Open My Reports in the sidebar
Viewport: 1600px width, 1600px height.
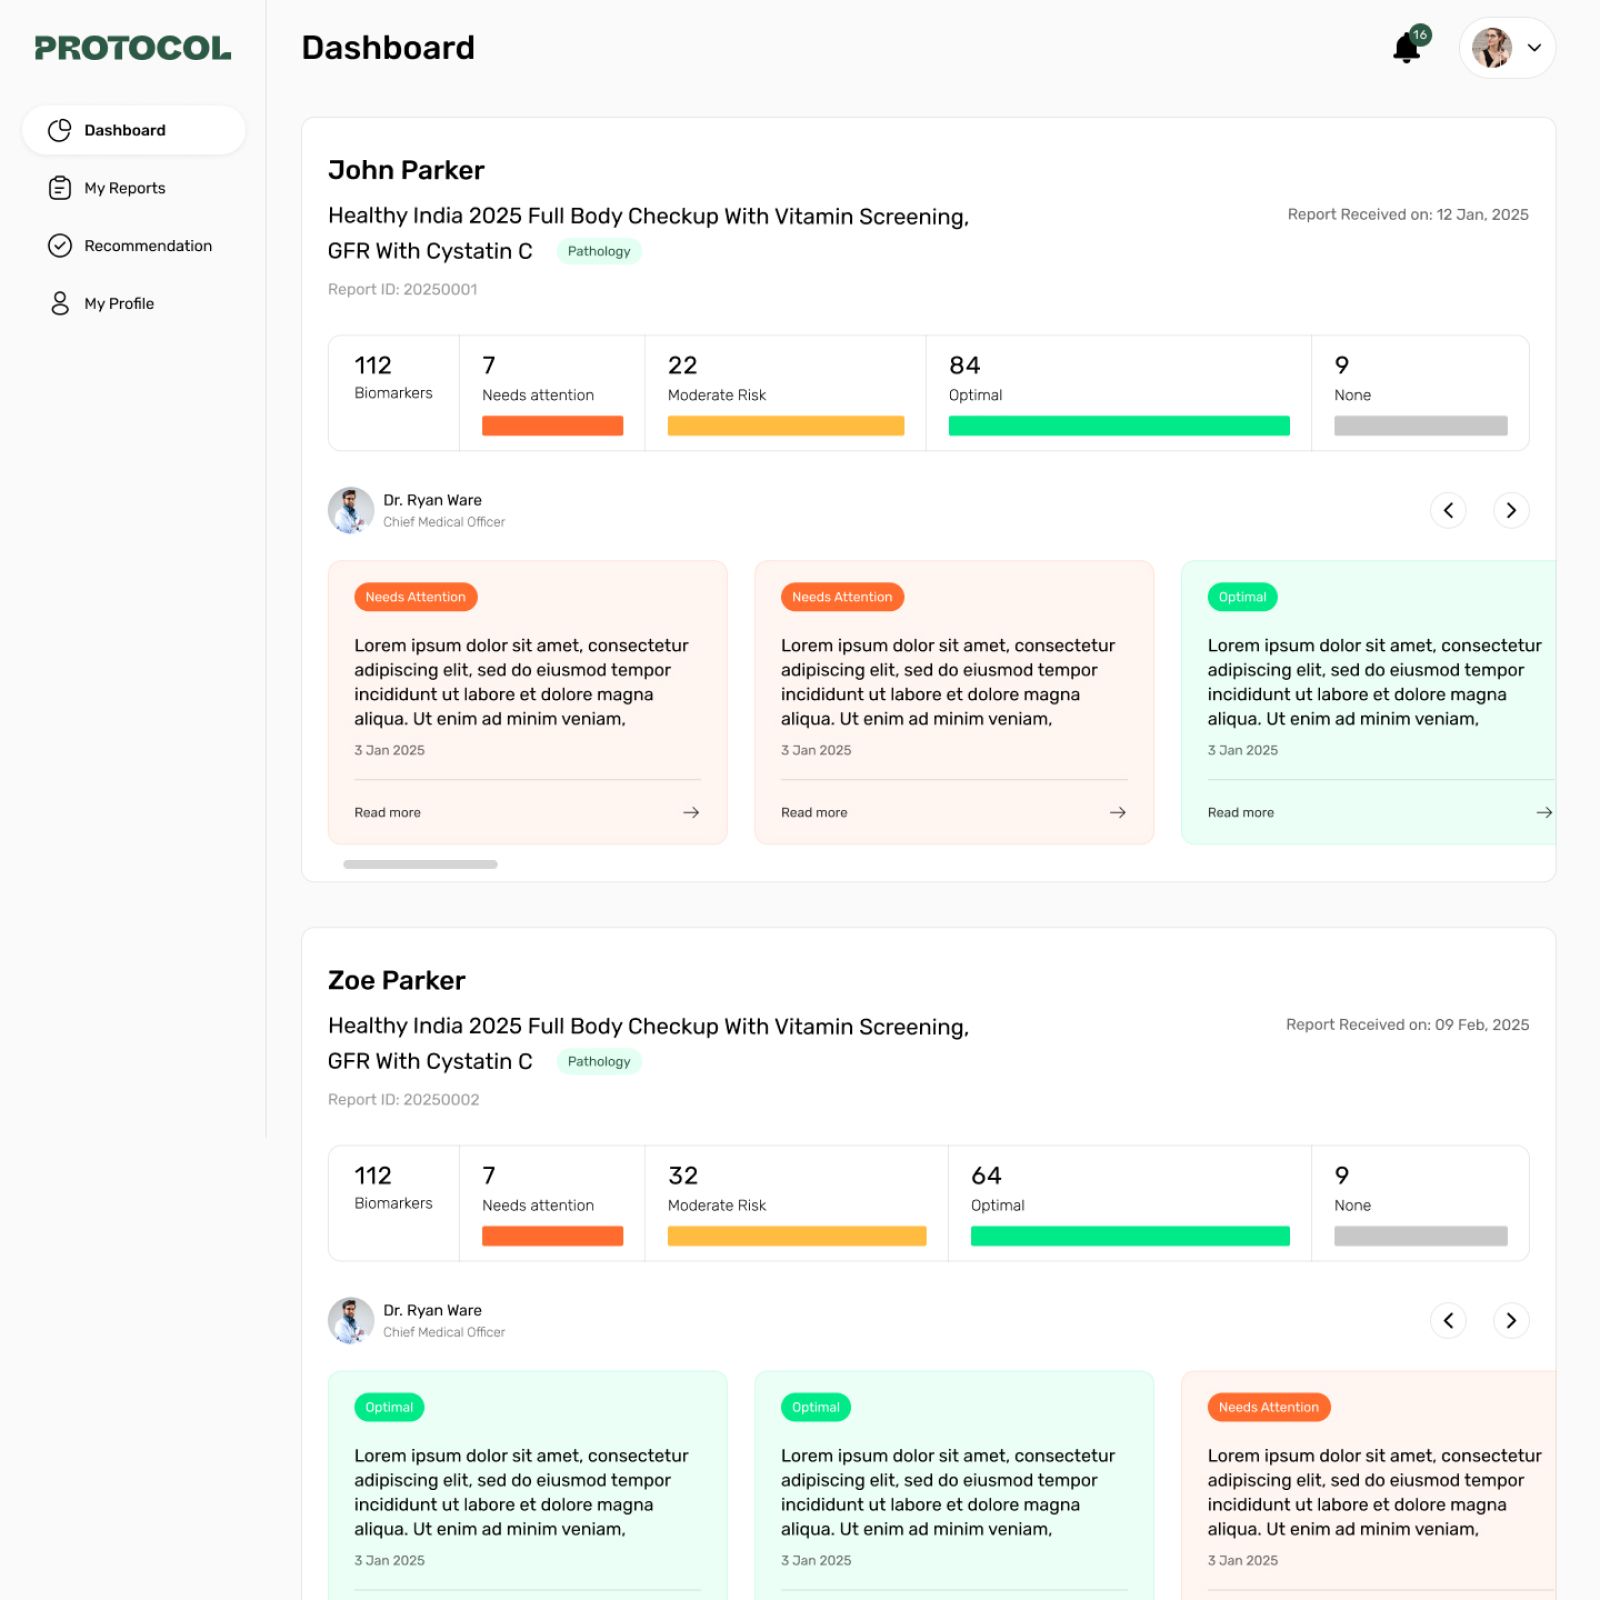(x=124, y=188)
